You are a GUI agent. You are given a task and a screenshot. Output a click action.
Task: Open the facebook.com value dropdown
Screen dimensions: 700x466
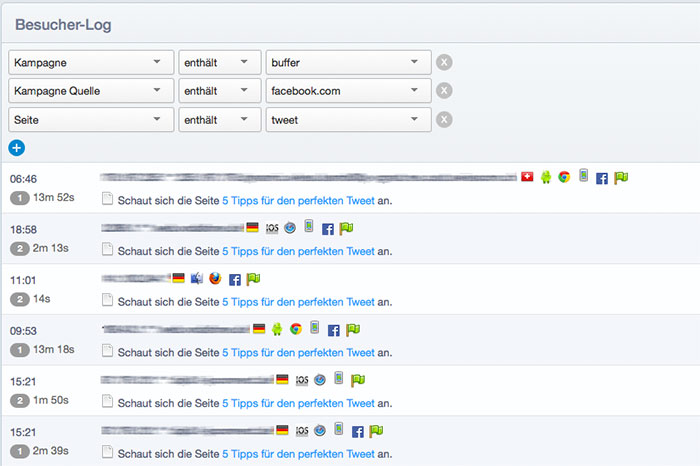[x=349, y=91]
